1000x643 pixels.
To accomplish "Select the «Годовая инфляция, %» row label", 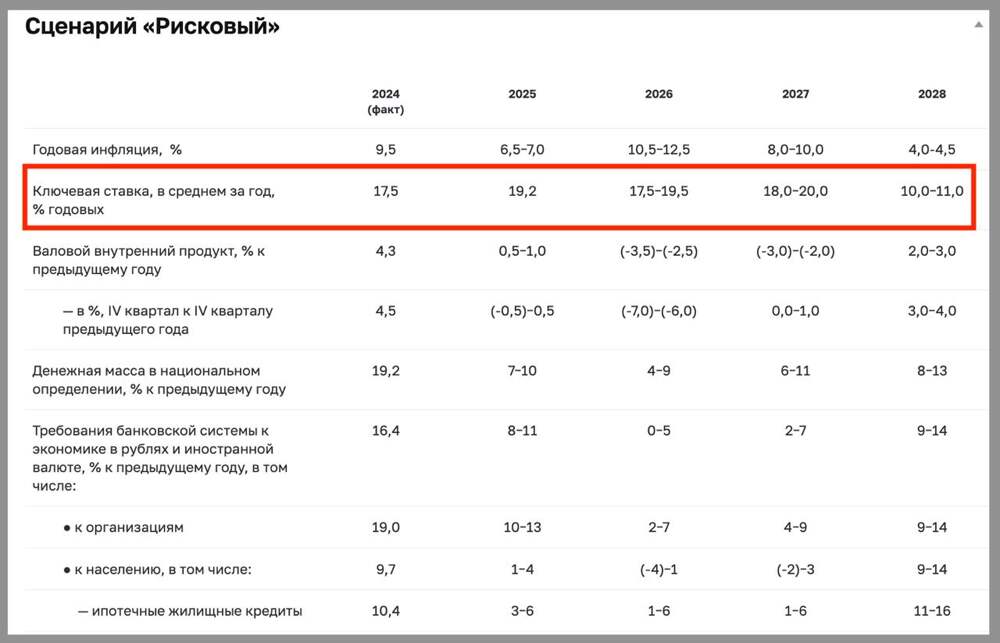I will tap(107, 149).
